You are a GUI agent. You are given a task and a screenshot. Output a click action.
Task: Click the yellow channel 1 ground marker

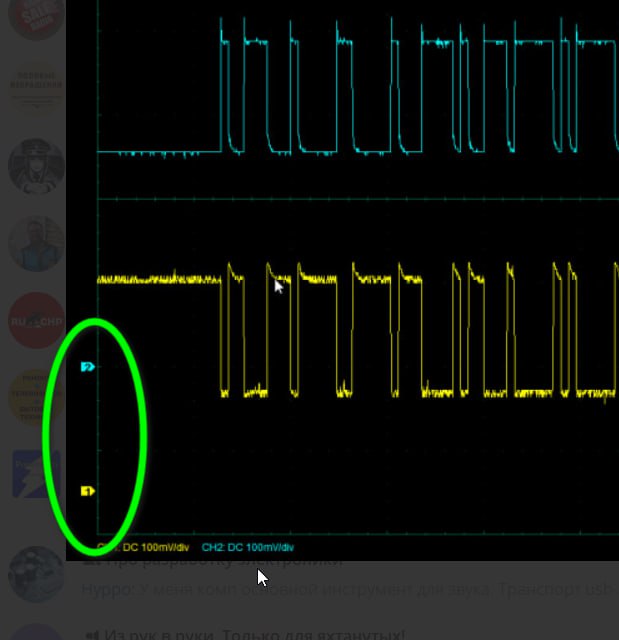point(87,491)
